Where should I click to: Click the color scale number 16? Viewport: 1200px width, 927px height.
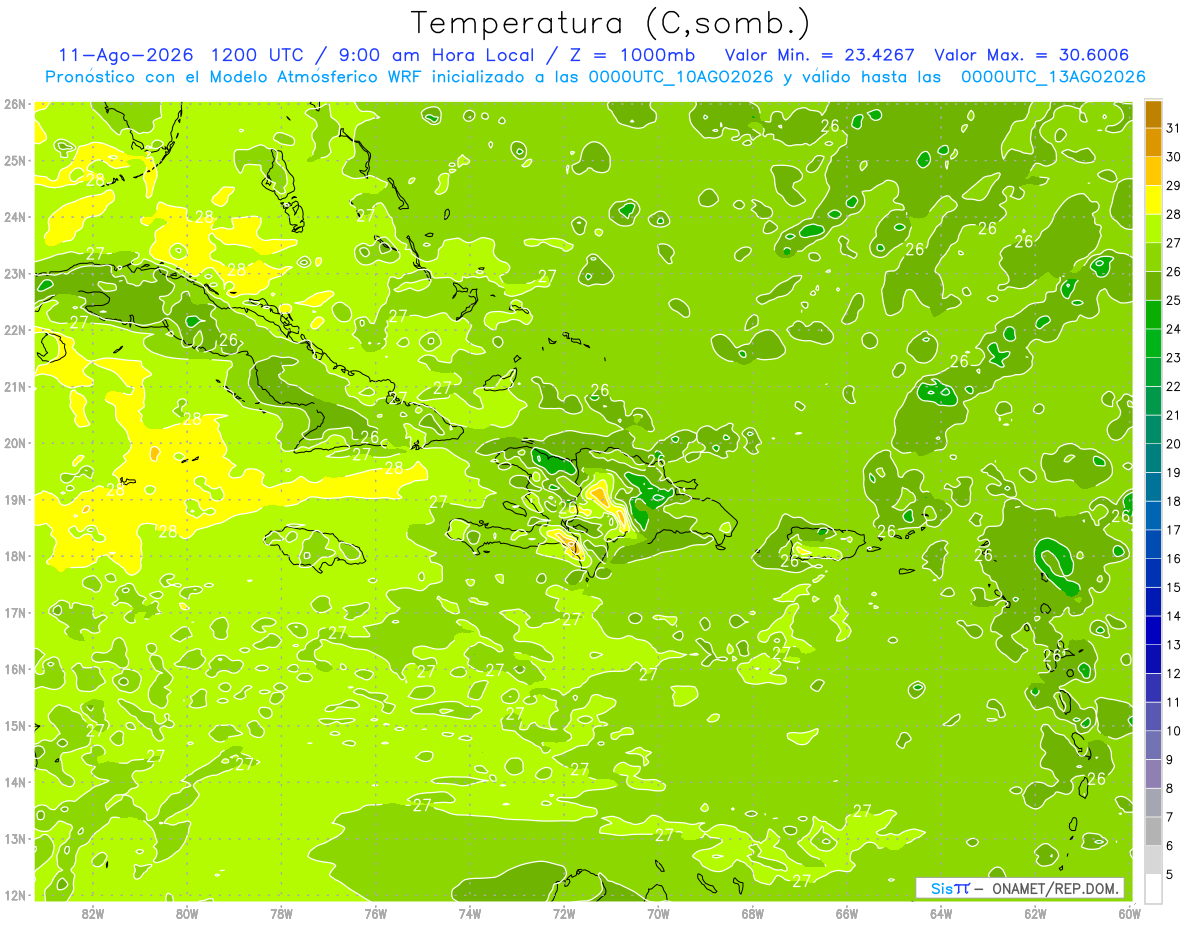[1173, 559]
